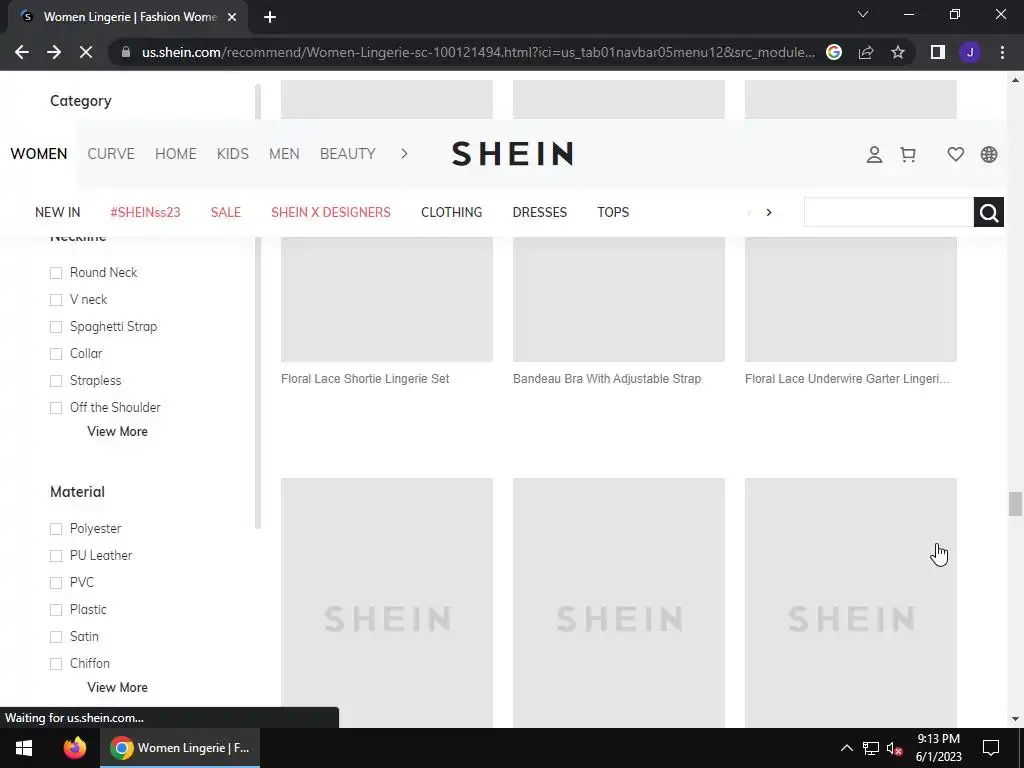
Task: Open a new browser tab
Action: coord(270,17)
